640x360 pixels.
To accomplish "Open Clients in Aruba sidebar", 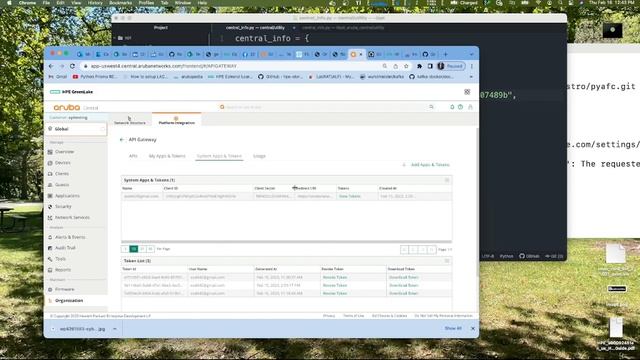I will [62, 174].
